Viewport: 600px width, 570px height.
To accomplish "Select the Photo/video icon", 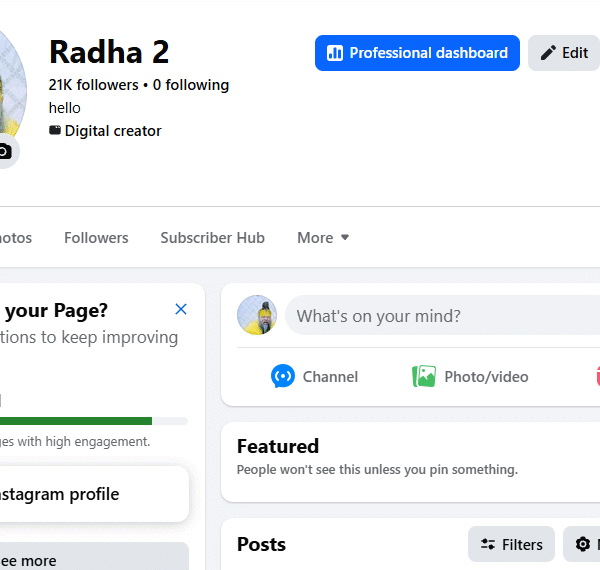I will [x=424, y=376].
